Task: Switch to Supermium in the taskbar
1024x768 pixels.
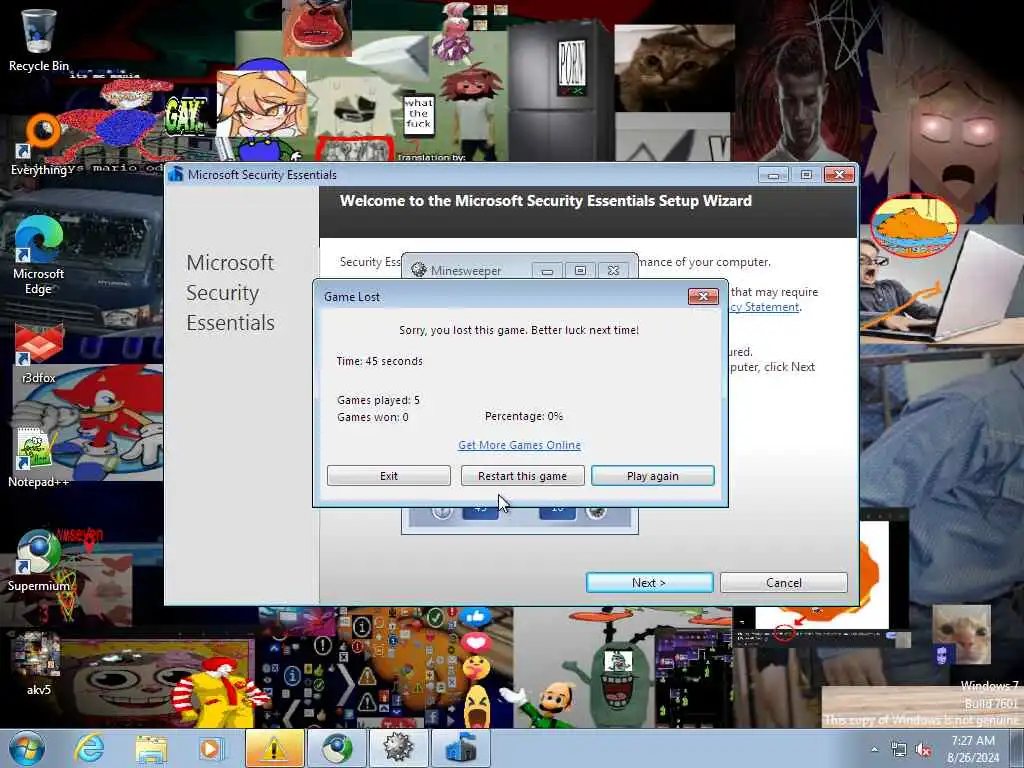Action: click(x=336, y=748)
